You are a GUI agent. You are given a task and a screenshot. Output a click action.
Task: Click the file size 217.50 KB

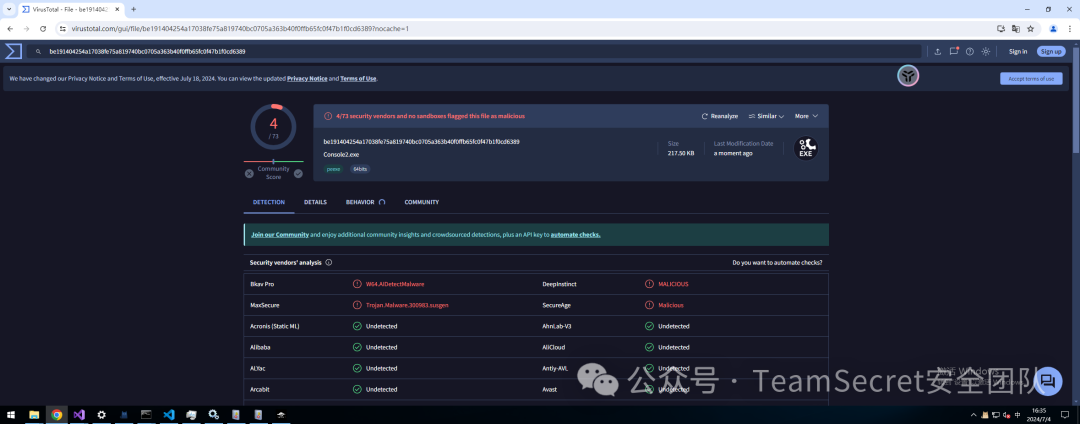click(681, 153)
